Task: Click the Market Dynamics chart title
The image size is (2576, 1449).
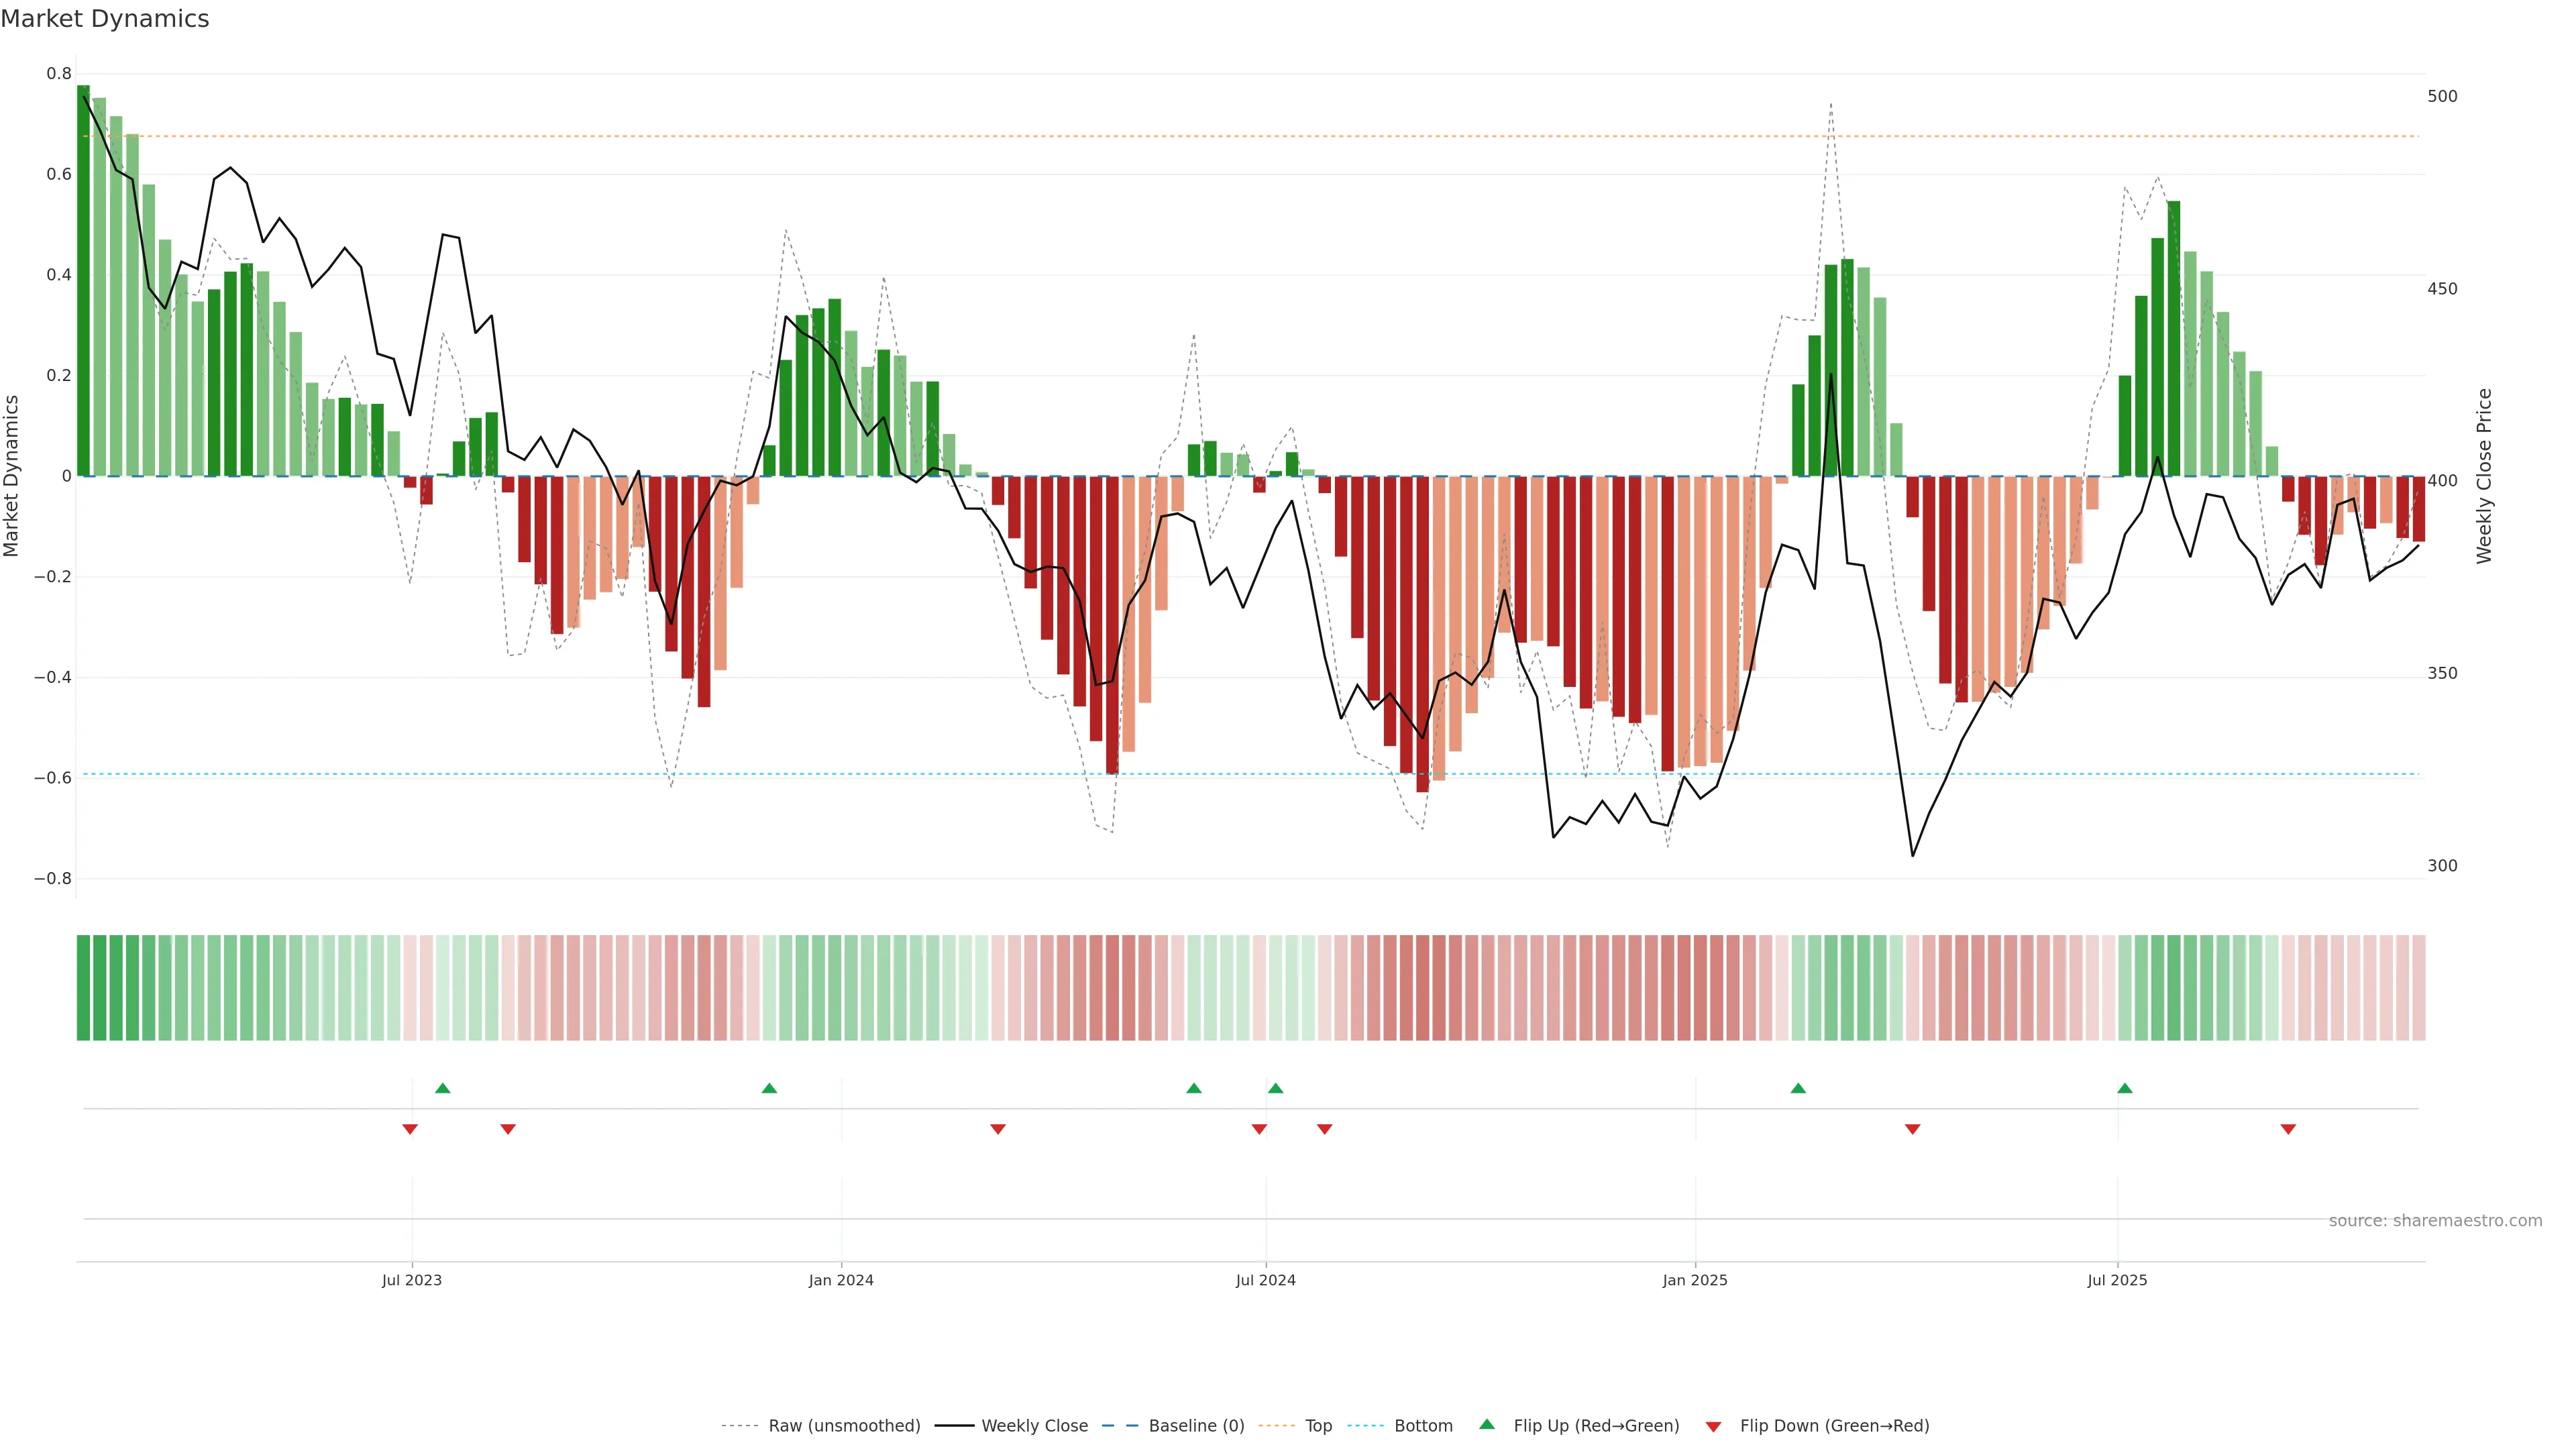Action: tap(105, 19)
